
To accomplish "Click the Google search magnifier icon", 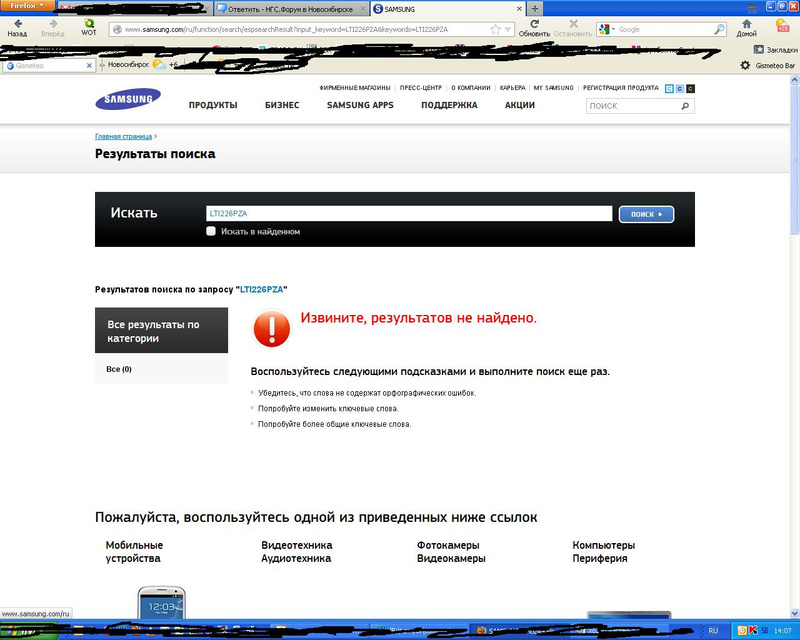I will click(719, 30).
